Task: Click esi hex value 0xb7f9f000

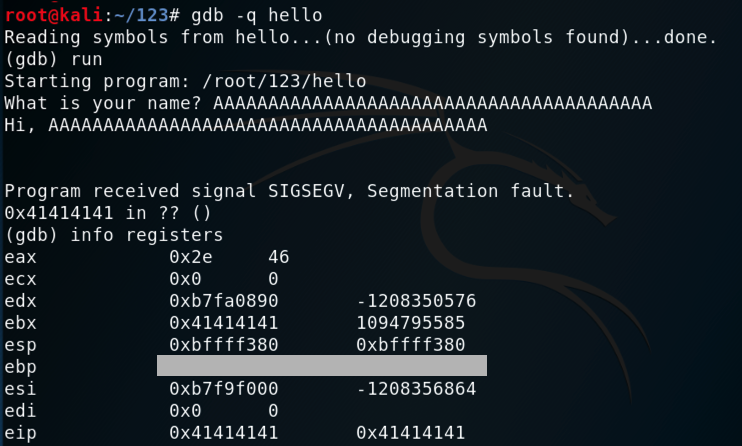Action: [223, 389]
